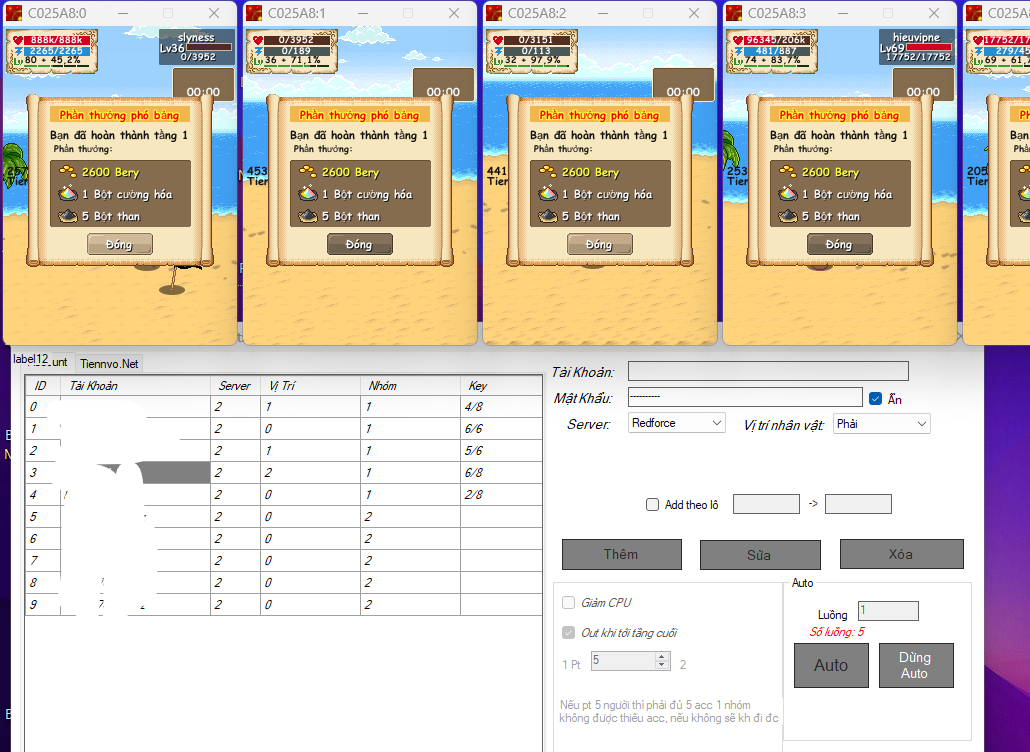Image resolution: width=1030 pixels, height=752 pixels.
Task: Click the Bery gold icon in window C025A8:3
Action: 788,172
